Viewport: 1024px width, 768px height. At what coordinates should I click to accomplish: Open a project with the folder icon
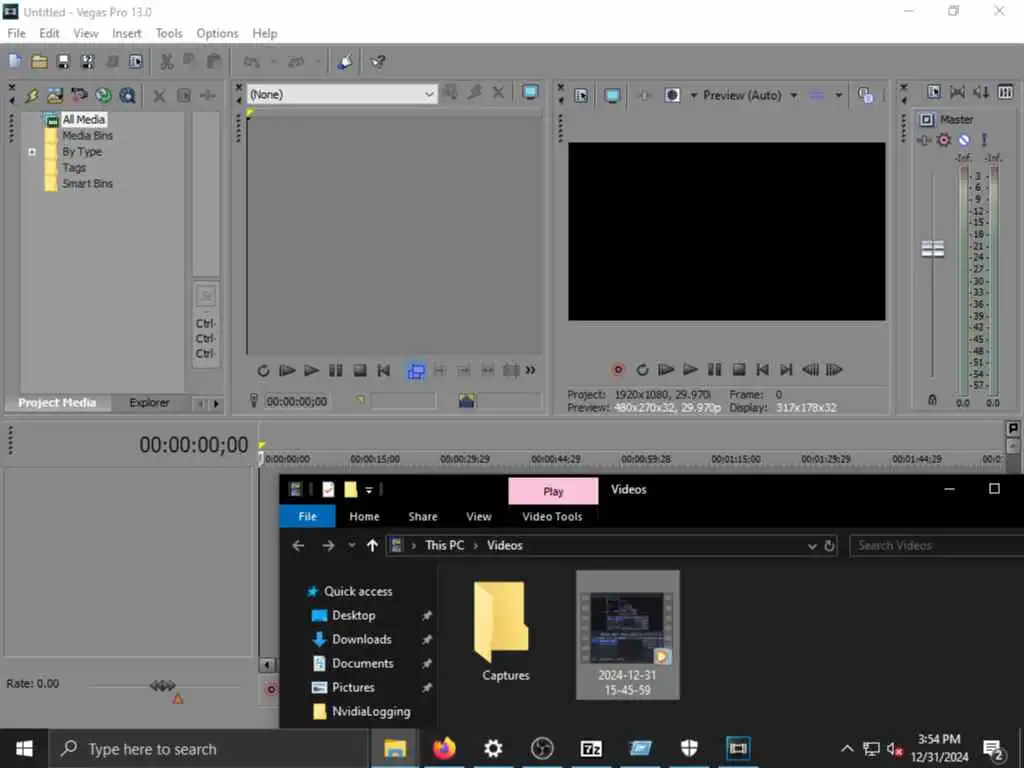[39, 61]
